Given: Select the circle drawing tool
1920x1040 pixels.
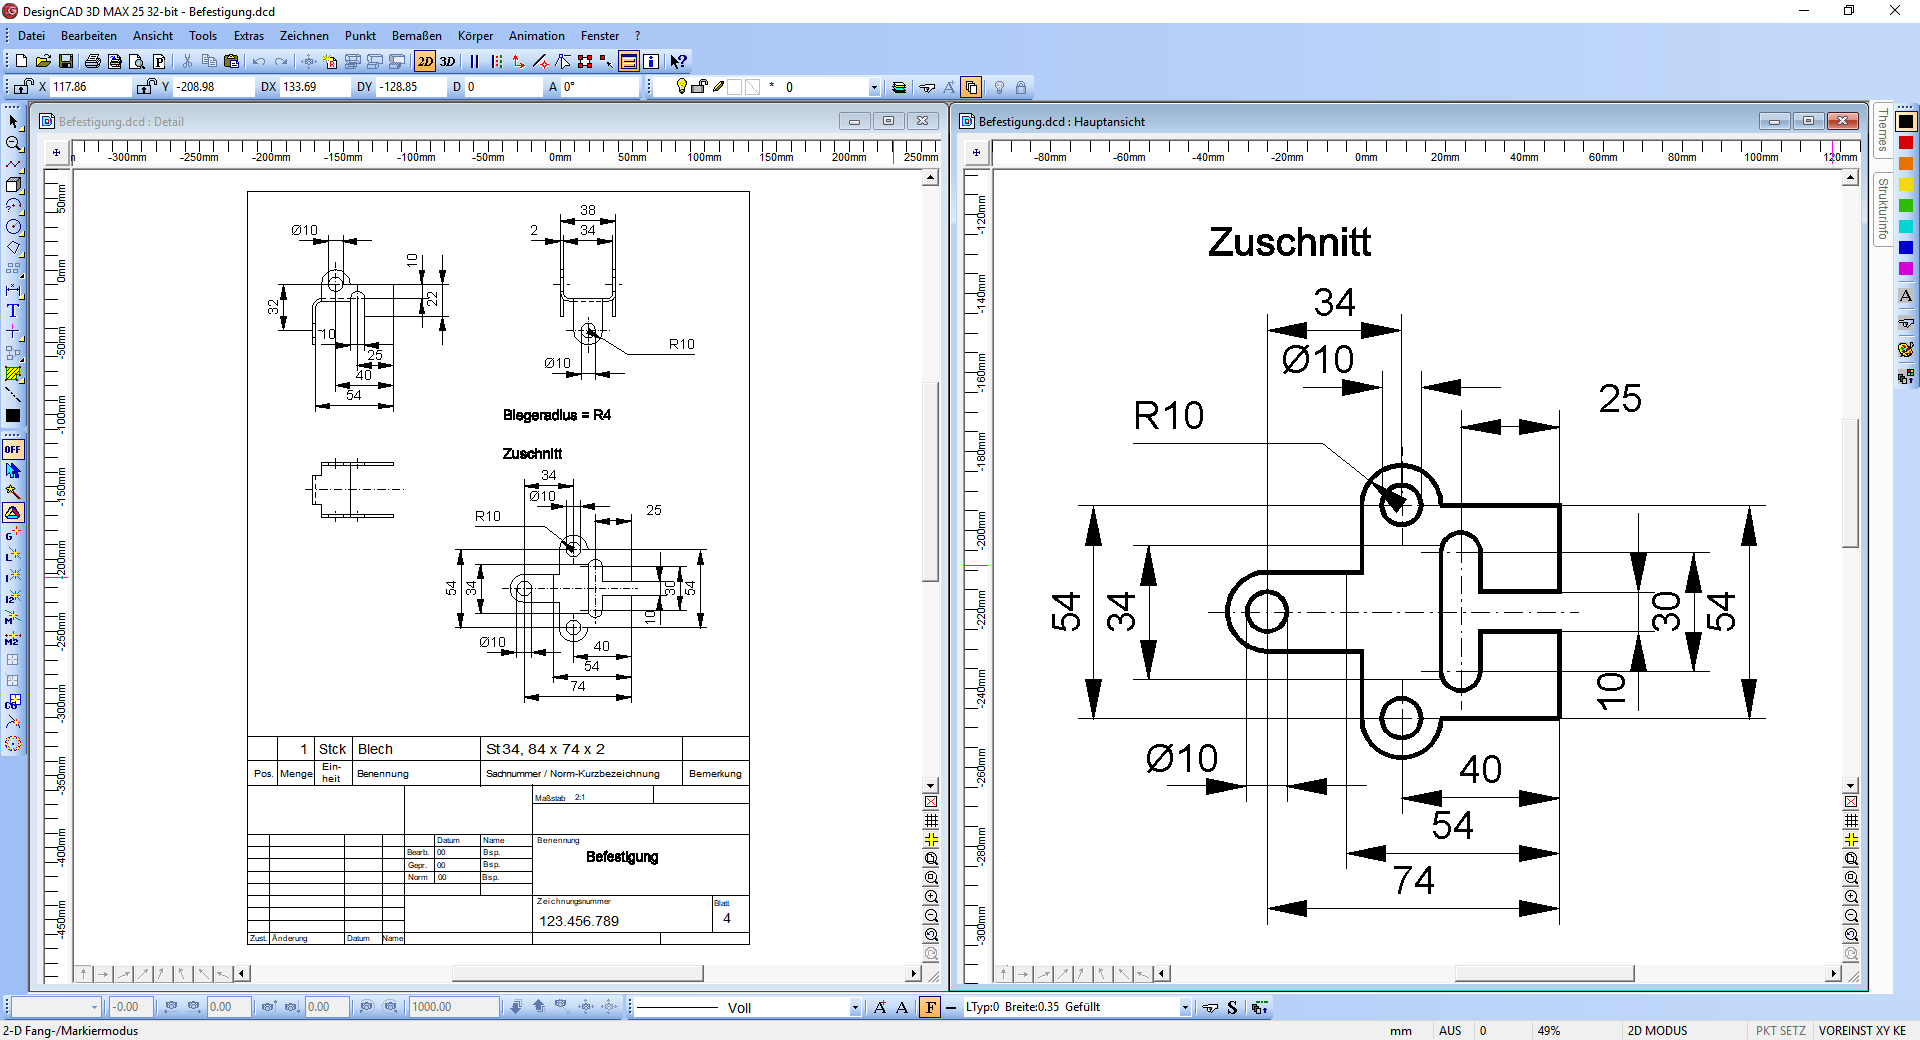Looking at the screenshot, I should pos(13,227).
